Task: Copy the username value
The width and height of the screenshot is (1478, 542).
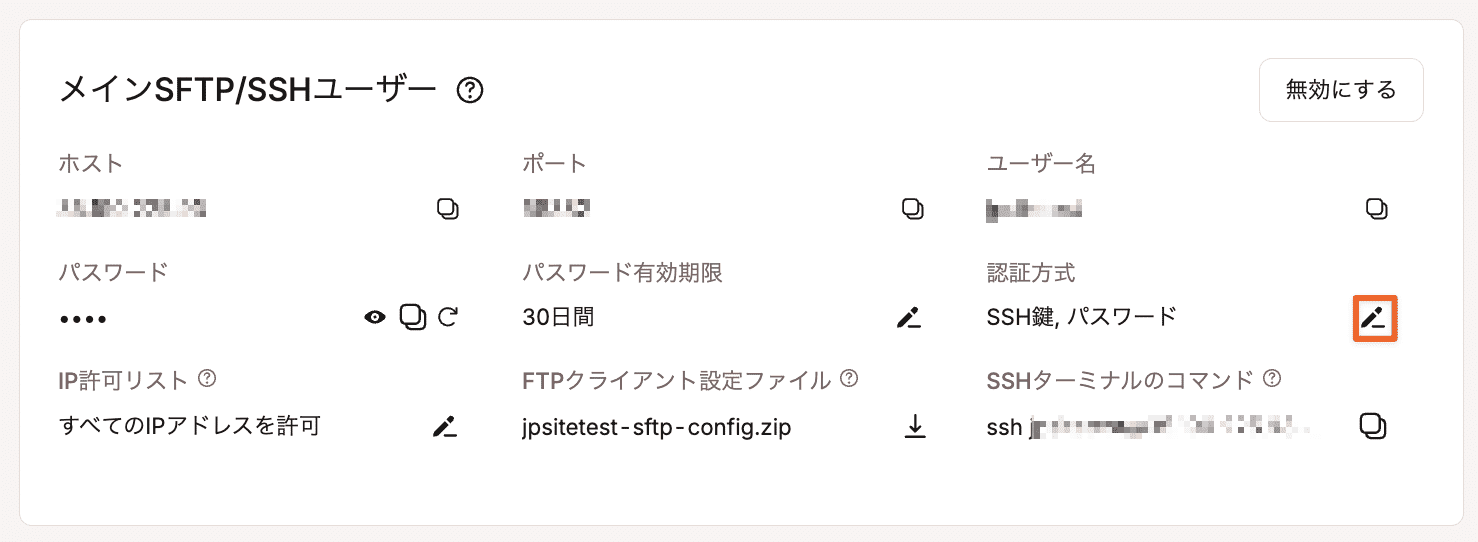Action: 1377,209
